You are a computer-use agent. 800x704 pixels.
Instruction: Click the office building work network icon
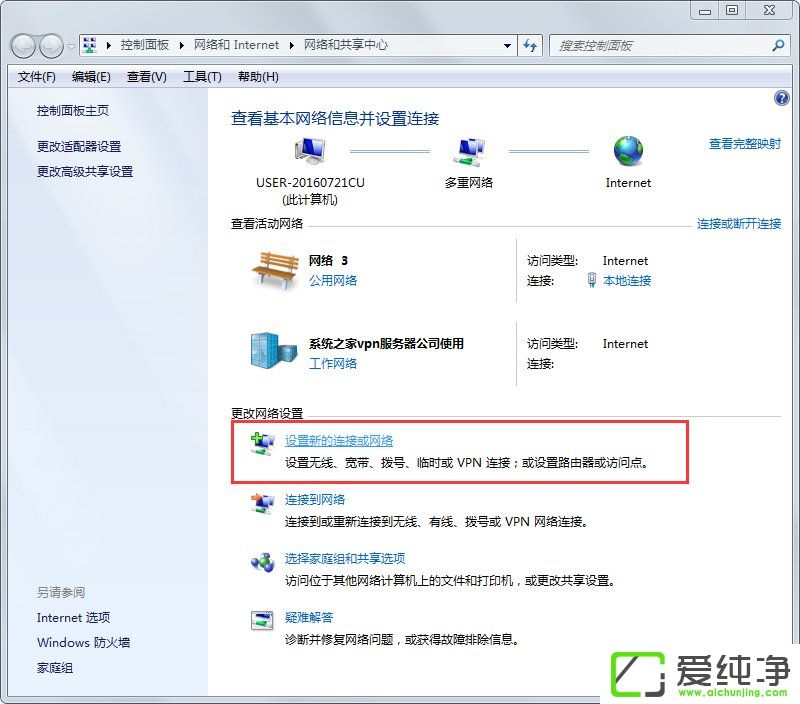273,349
